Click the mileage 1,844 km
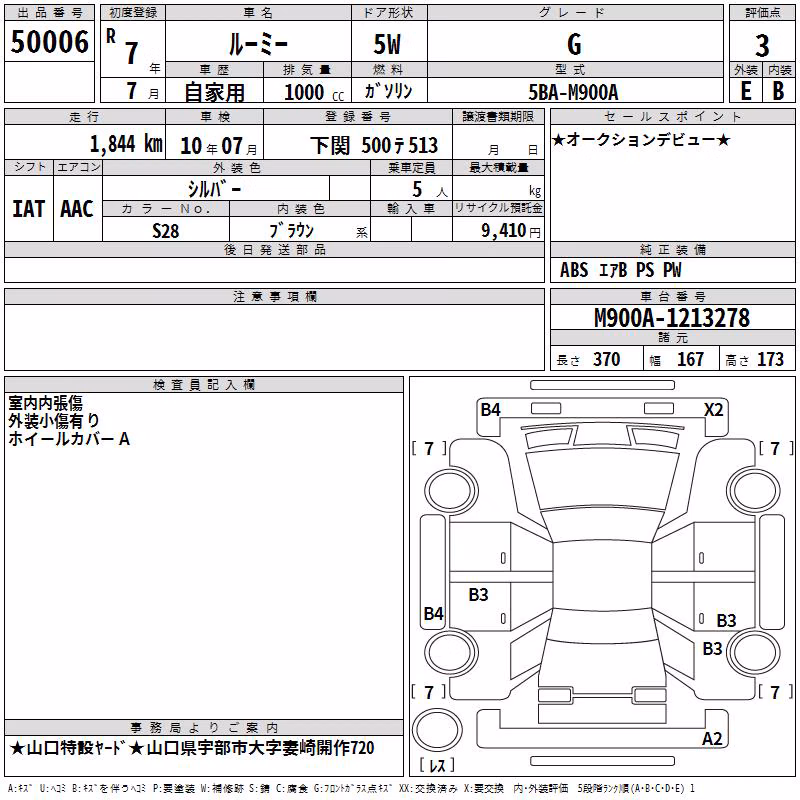This screenshot has height=800, width=800. [x=126, y=144]
